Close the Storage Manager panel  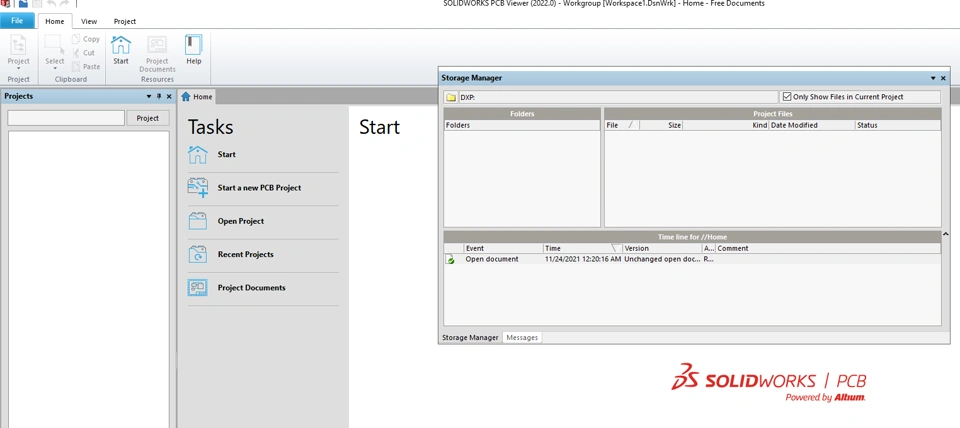(943, 78)
